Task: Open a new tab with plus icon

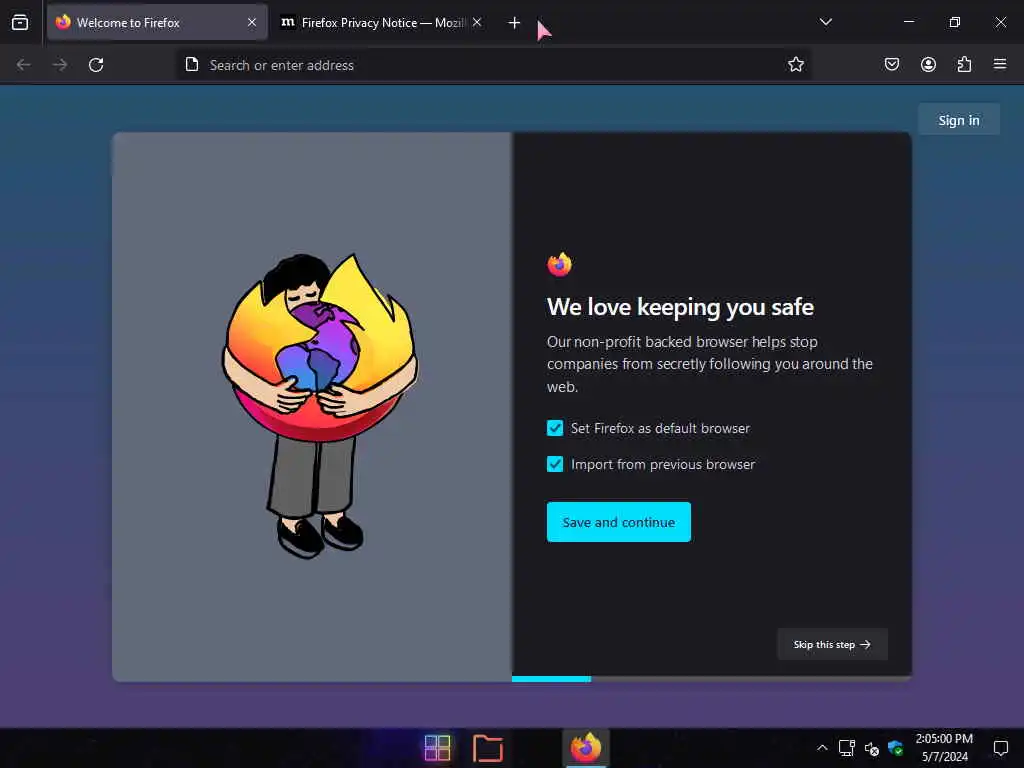Action: coord(514,23)
